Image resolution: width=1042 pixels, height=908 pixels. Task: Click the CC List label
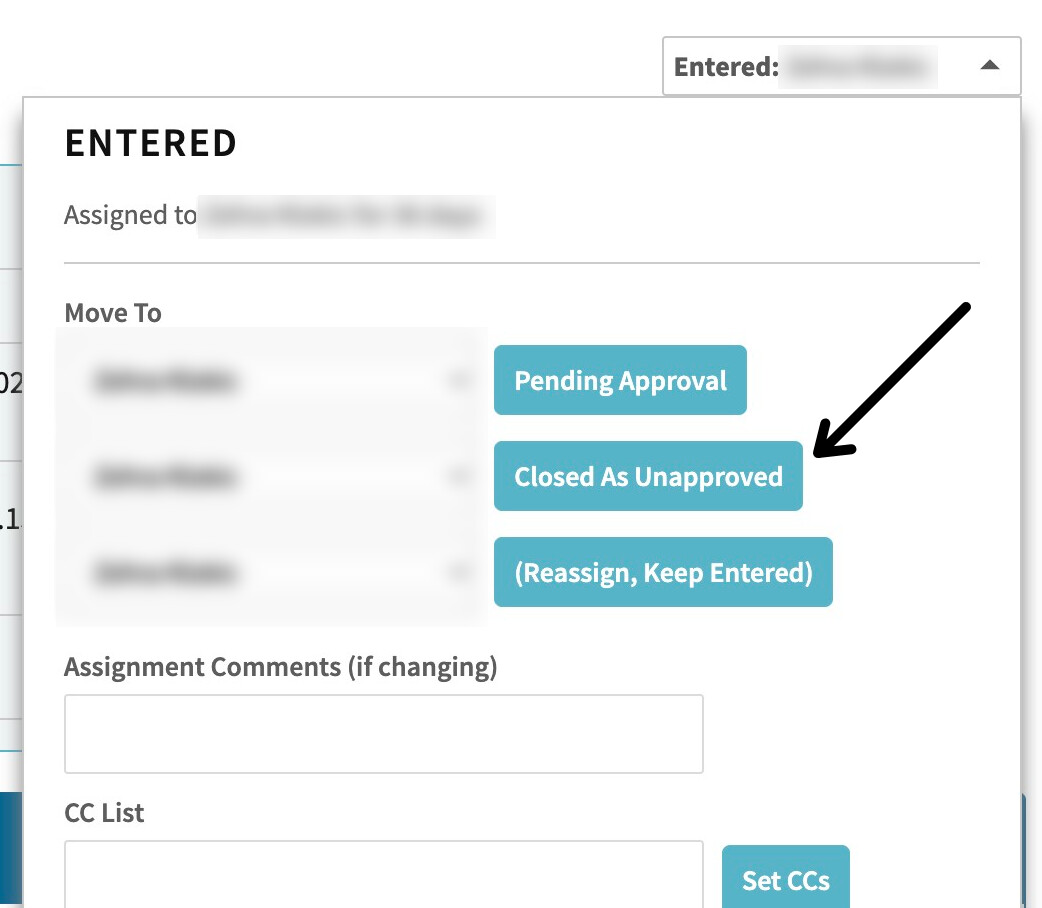(x=104, y=813)
